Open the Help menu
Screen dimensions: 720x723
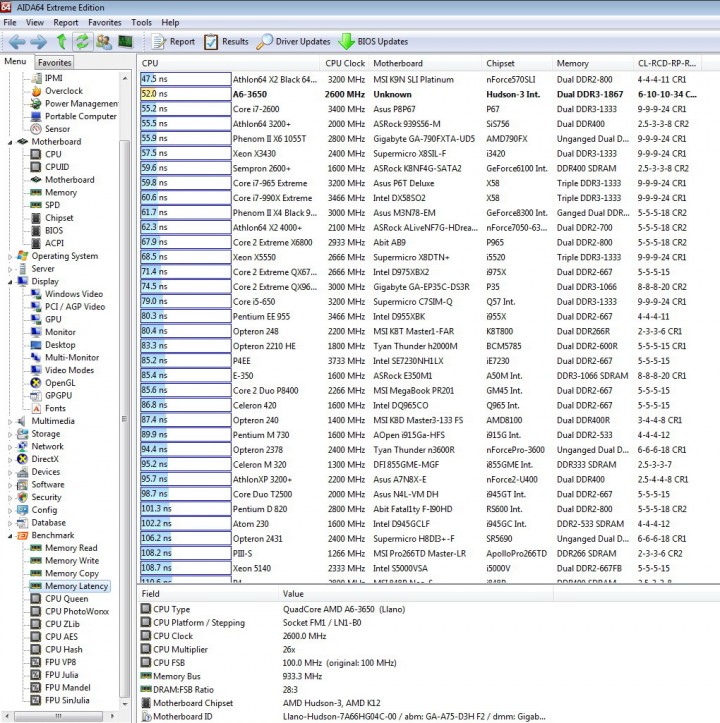coord(170,23)
